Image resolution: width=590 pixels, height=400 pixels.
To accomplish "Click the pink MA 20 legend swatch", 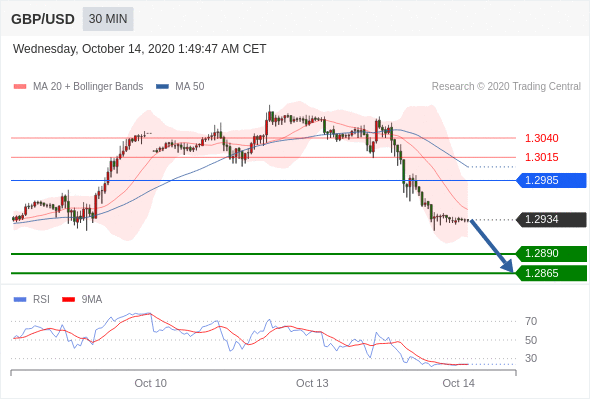I will point(20,87).
